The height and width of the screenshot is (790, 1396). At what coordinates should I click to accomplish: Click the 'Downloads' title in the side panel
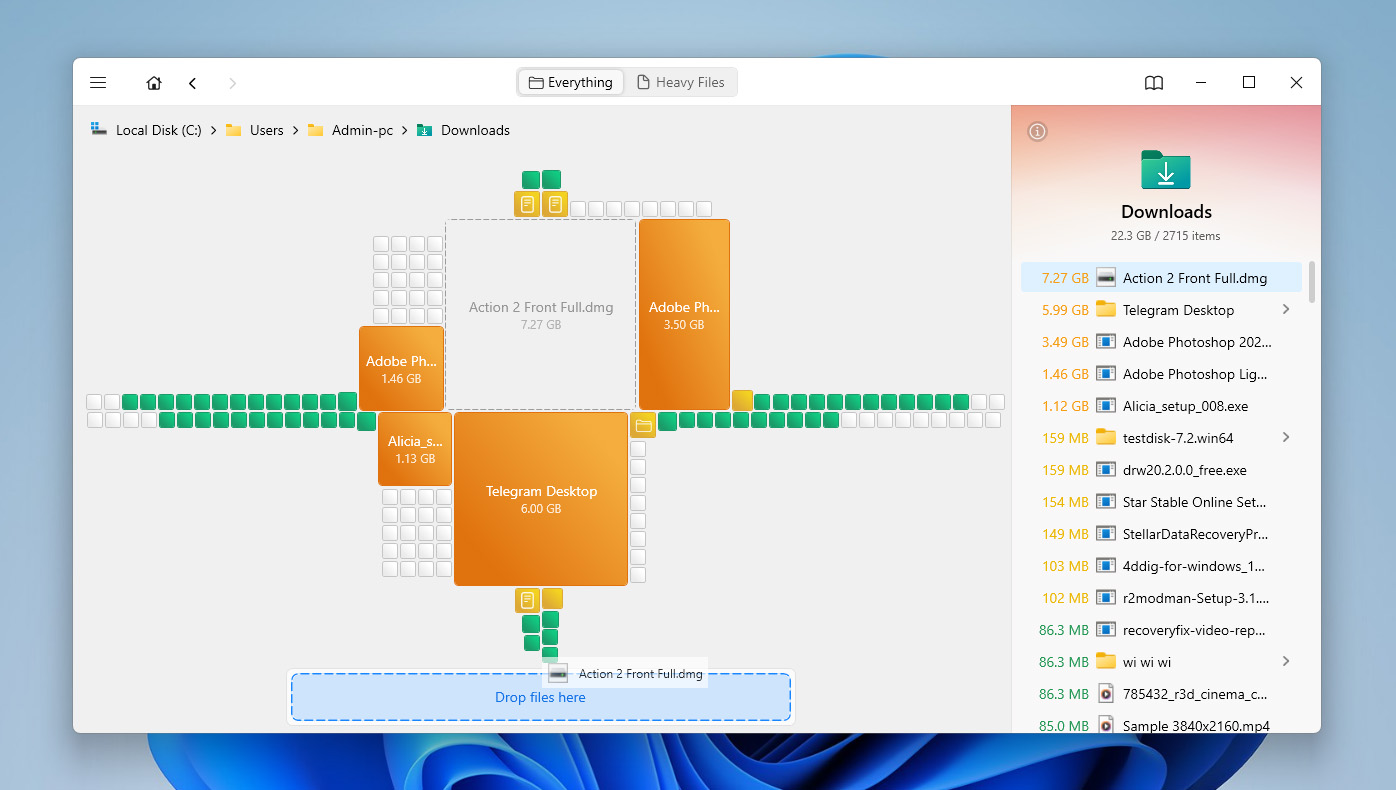(x=1166, y=212)
